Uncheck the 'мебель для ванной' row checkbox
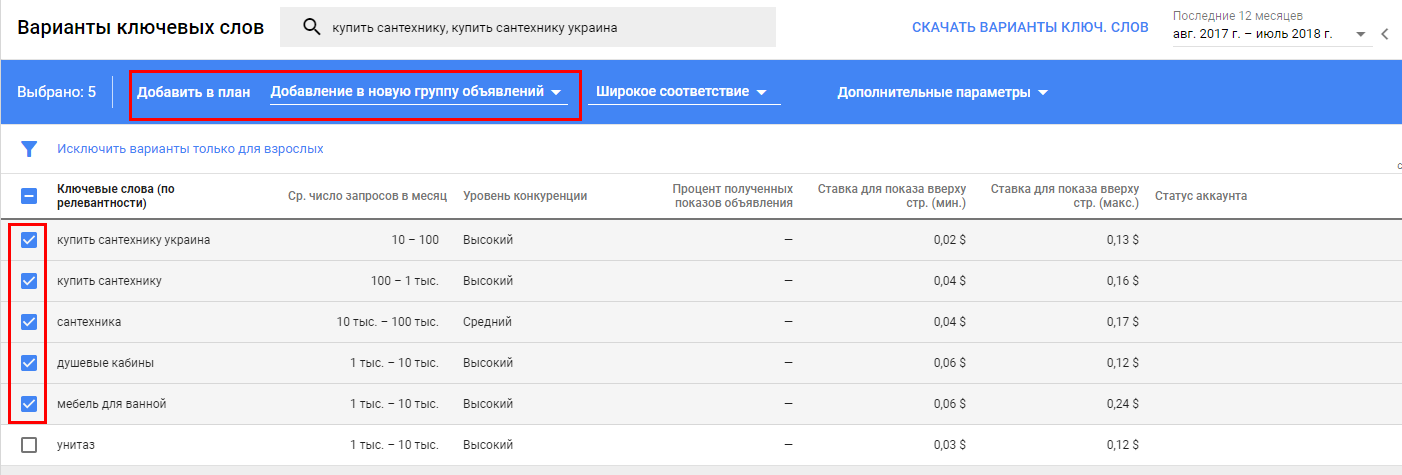 [30, 404]
